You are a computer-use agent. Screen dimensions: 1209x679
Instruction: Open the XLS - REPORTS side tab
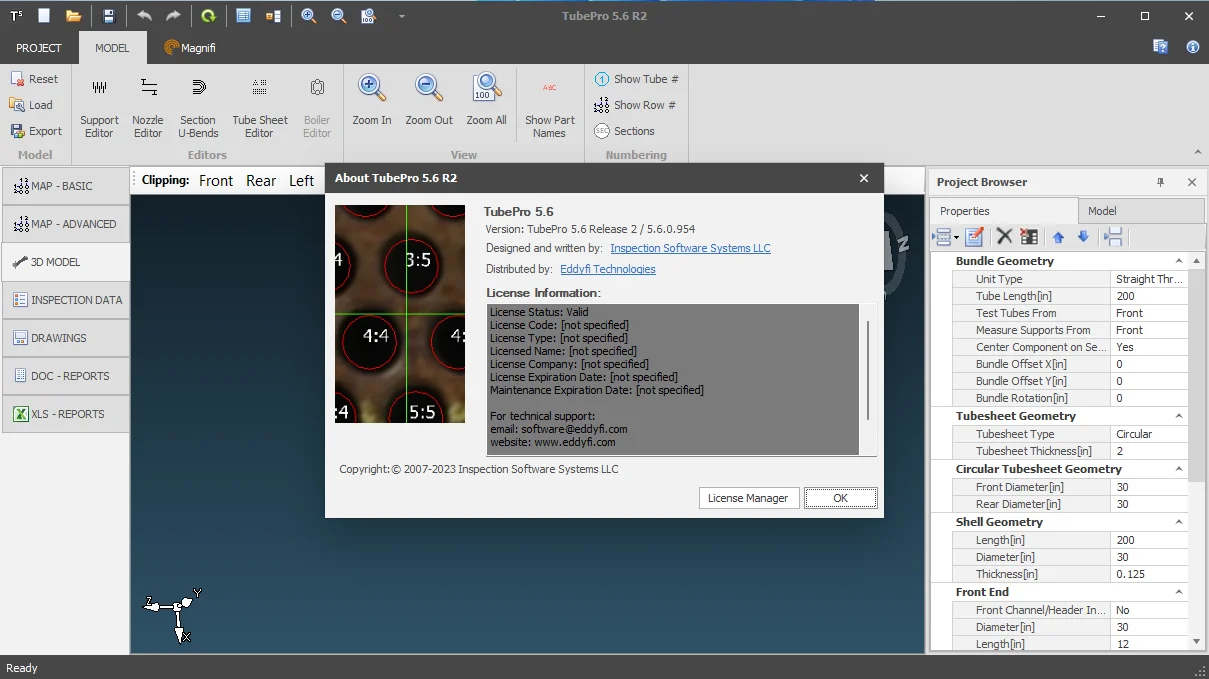coord(66,414)
